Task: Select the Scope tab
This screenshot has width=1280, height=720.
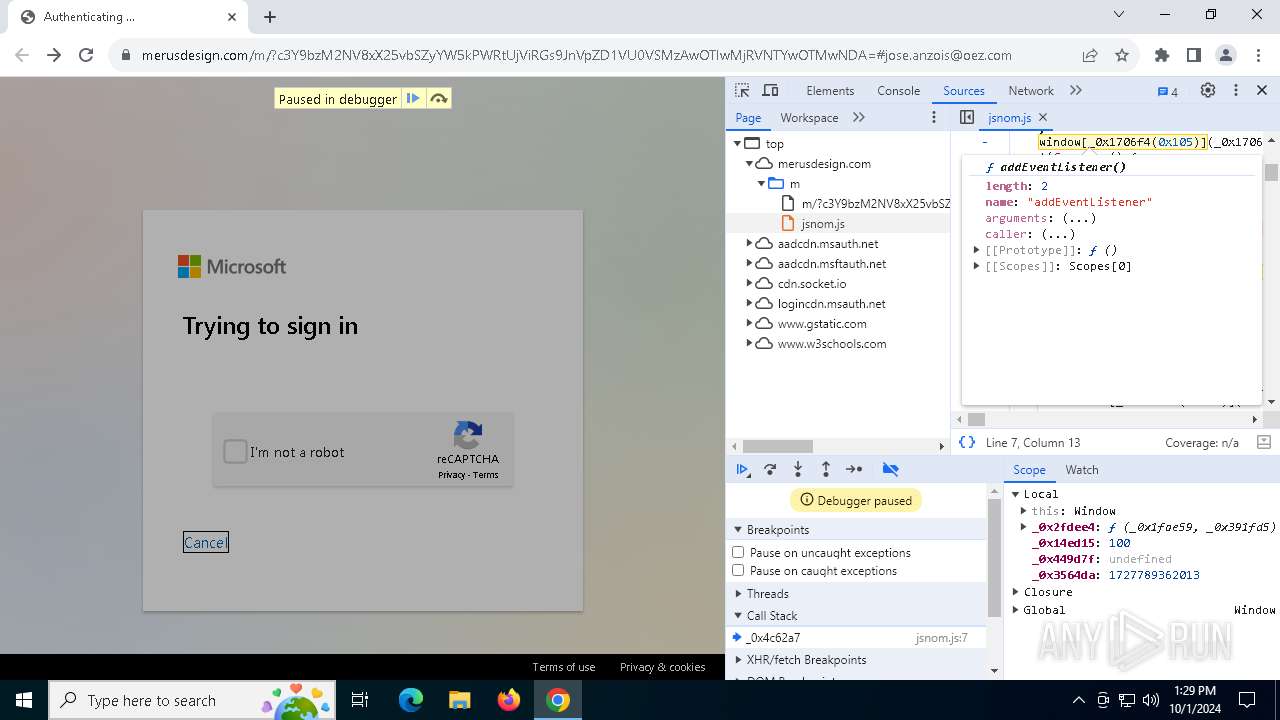Action: tap(1029, 469)
